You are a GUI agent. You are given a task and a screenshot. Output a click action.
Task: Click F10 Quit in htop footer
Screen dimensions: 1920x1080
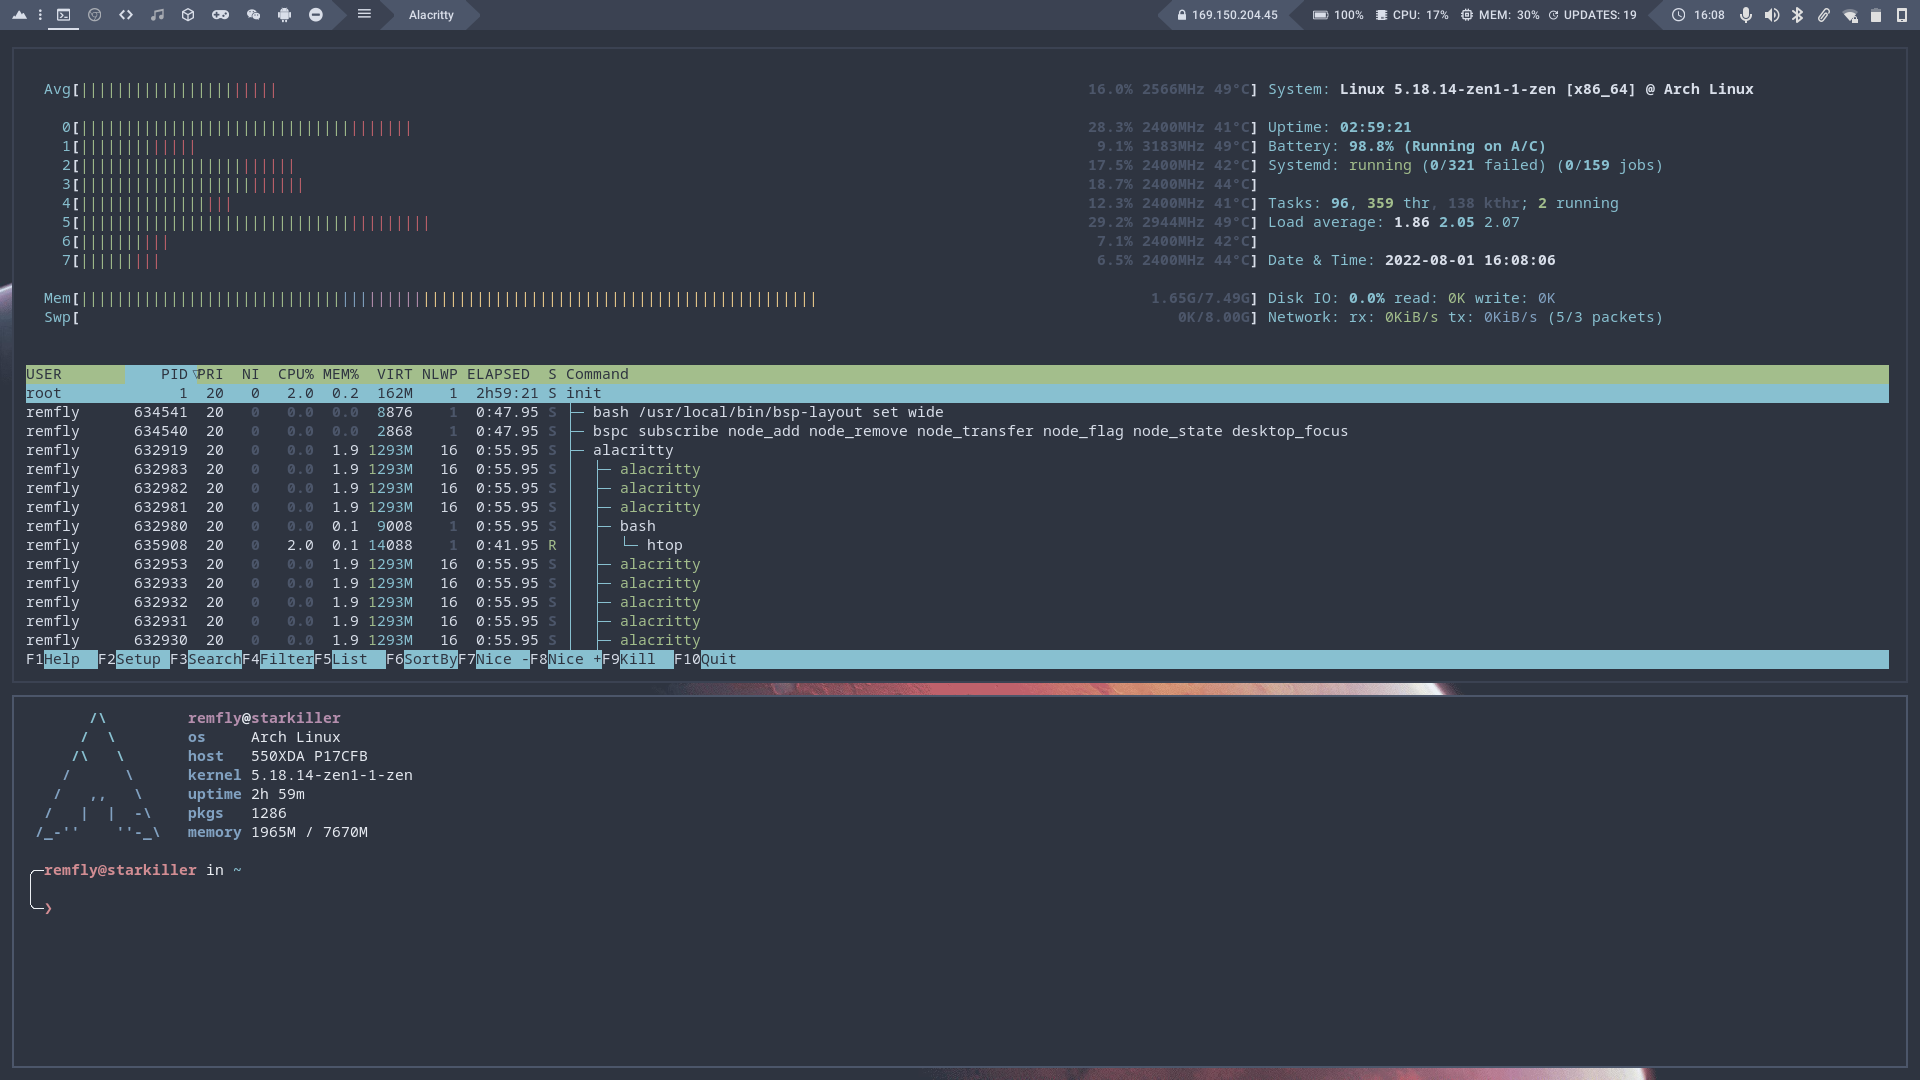pyautogui.click(x=717, y=659)
